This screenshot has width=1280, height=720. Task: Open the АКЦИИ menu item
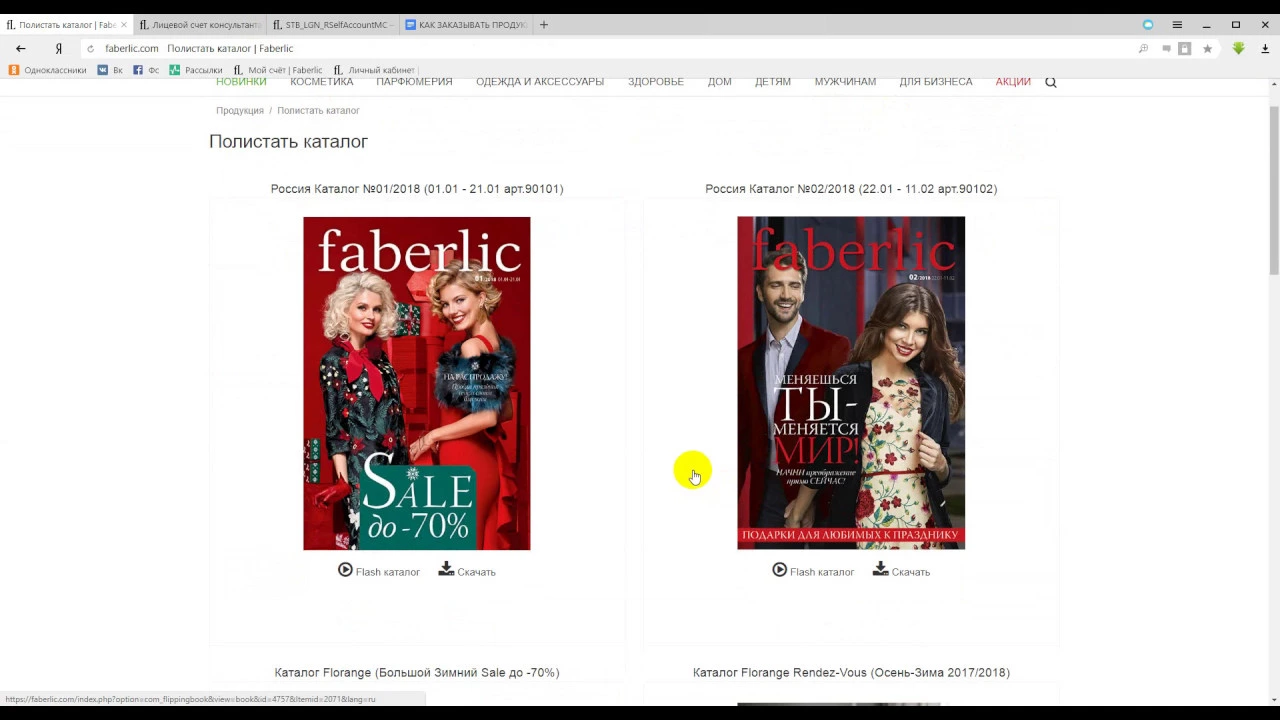(1013, 82)
